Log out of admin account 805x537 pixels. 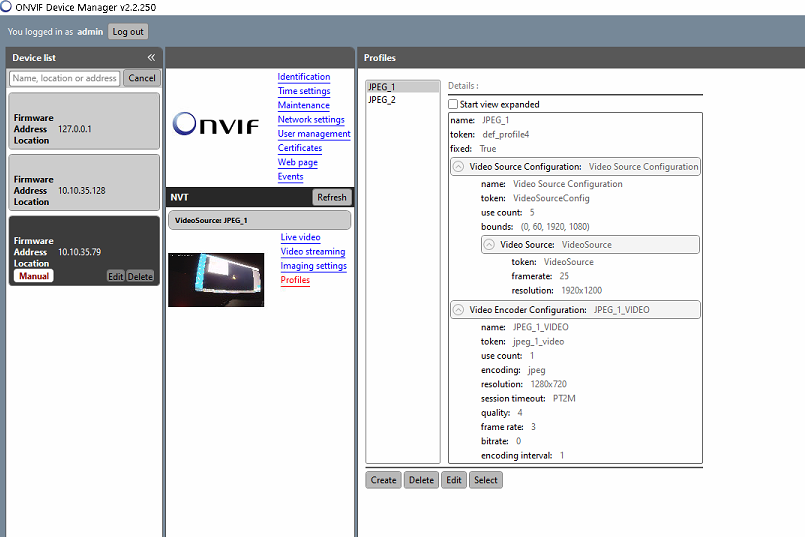128,32
